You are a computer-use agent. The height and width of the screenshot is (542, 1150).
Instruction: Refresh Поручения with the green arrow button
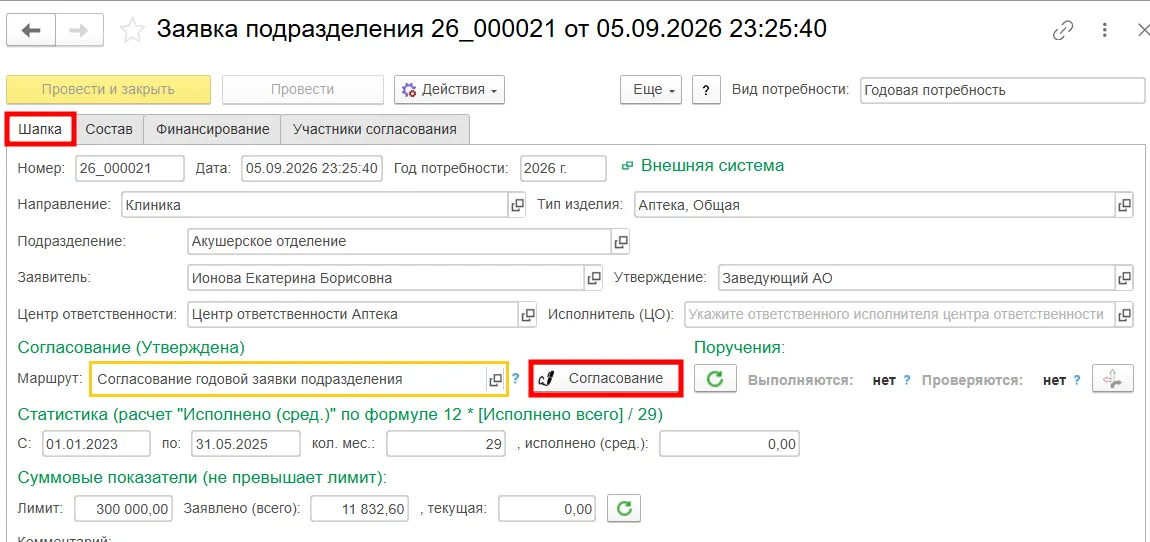pos(715,378)
